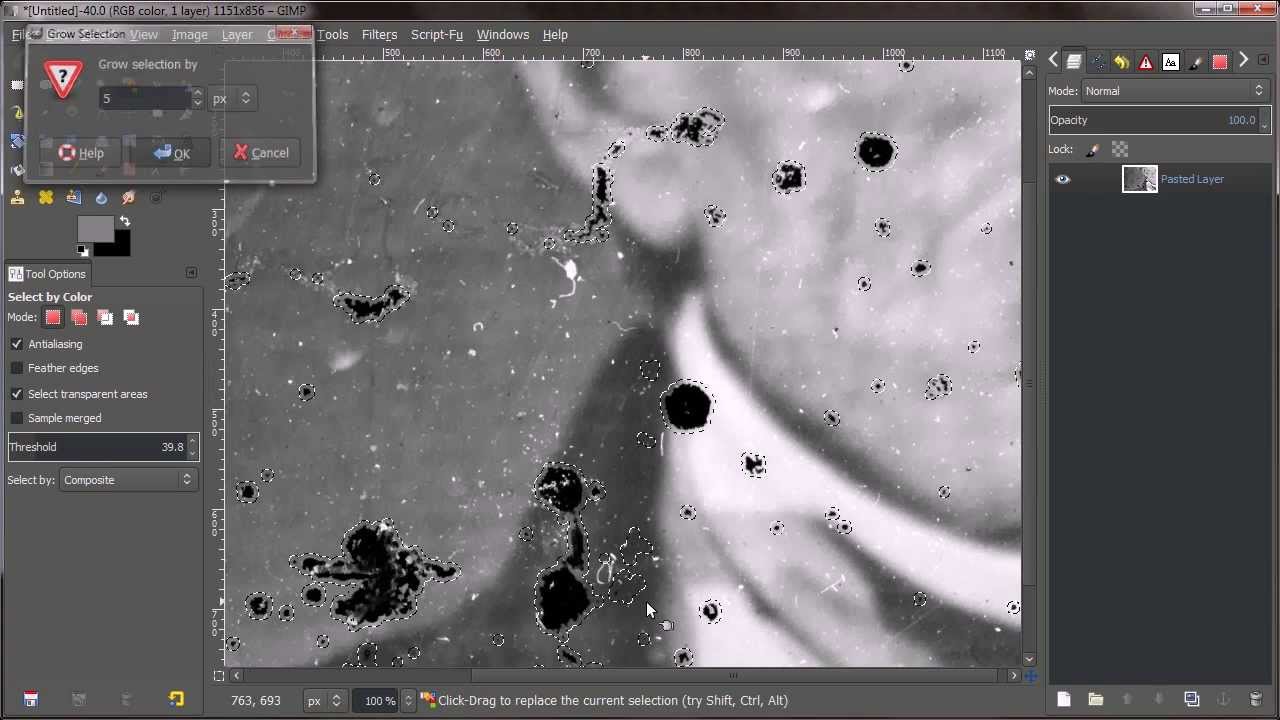Viewport: 1280px width, 720px height.
Task: Open the Undo History dock tab
Action: 1122,62
